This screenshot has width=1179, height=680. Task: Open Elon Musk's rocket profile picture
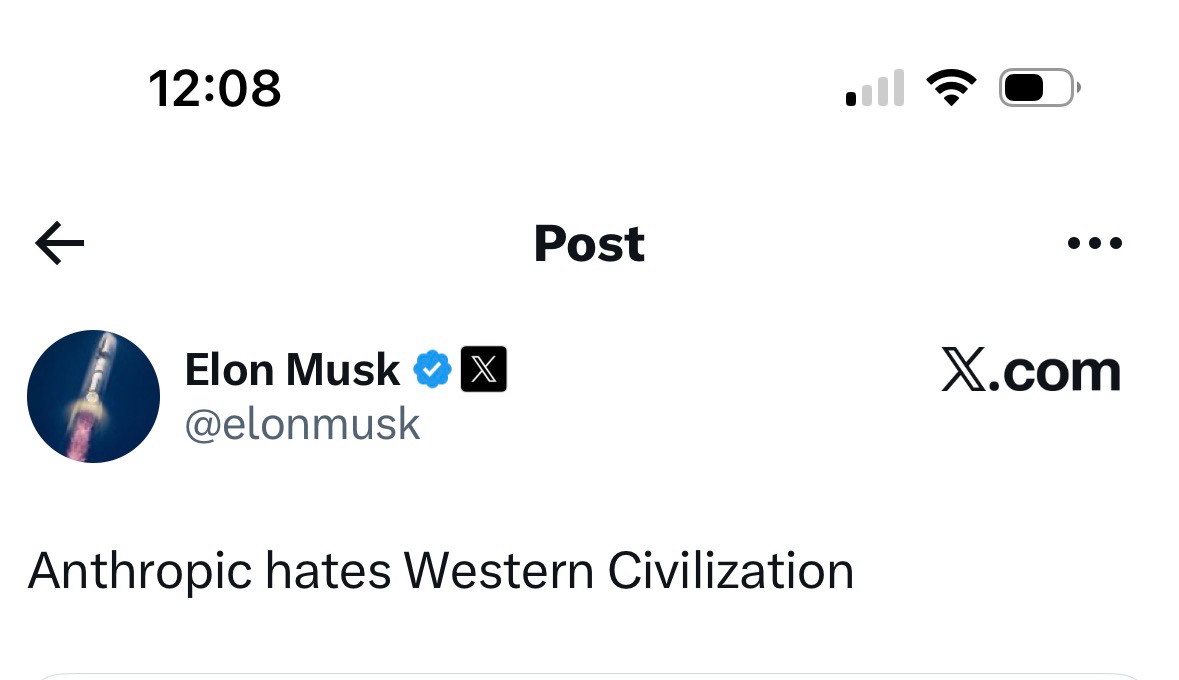[x=93, y=396]
